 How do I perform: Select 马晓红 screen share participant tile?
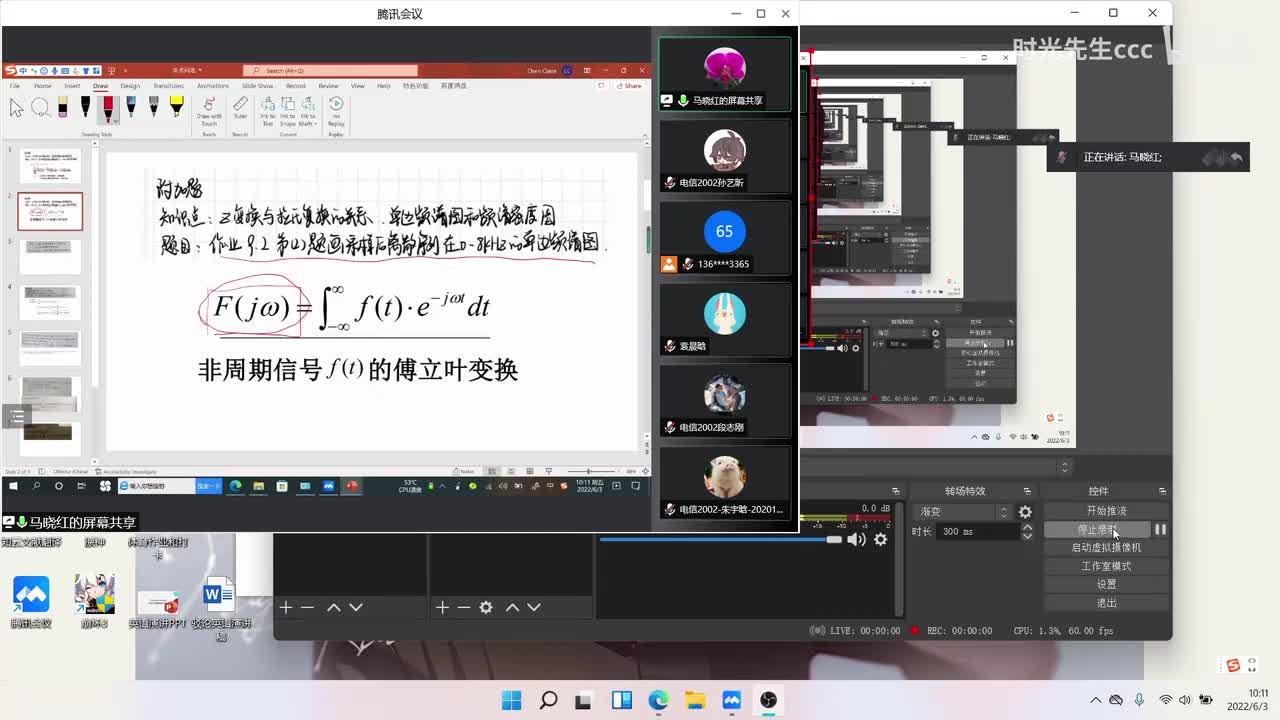click(725, 74)
